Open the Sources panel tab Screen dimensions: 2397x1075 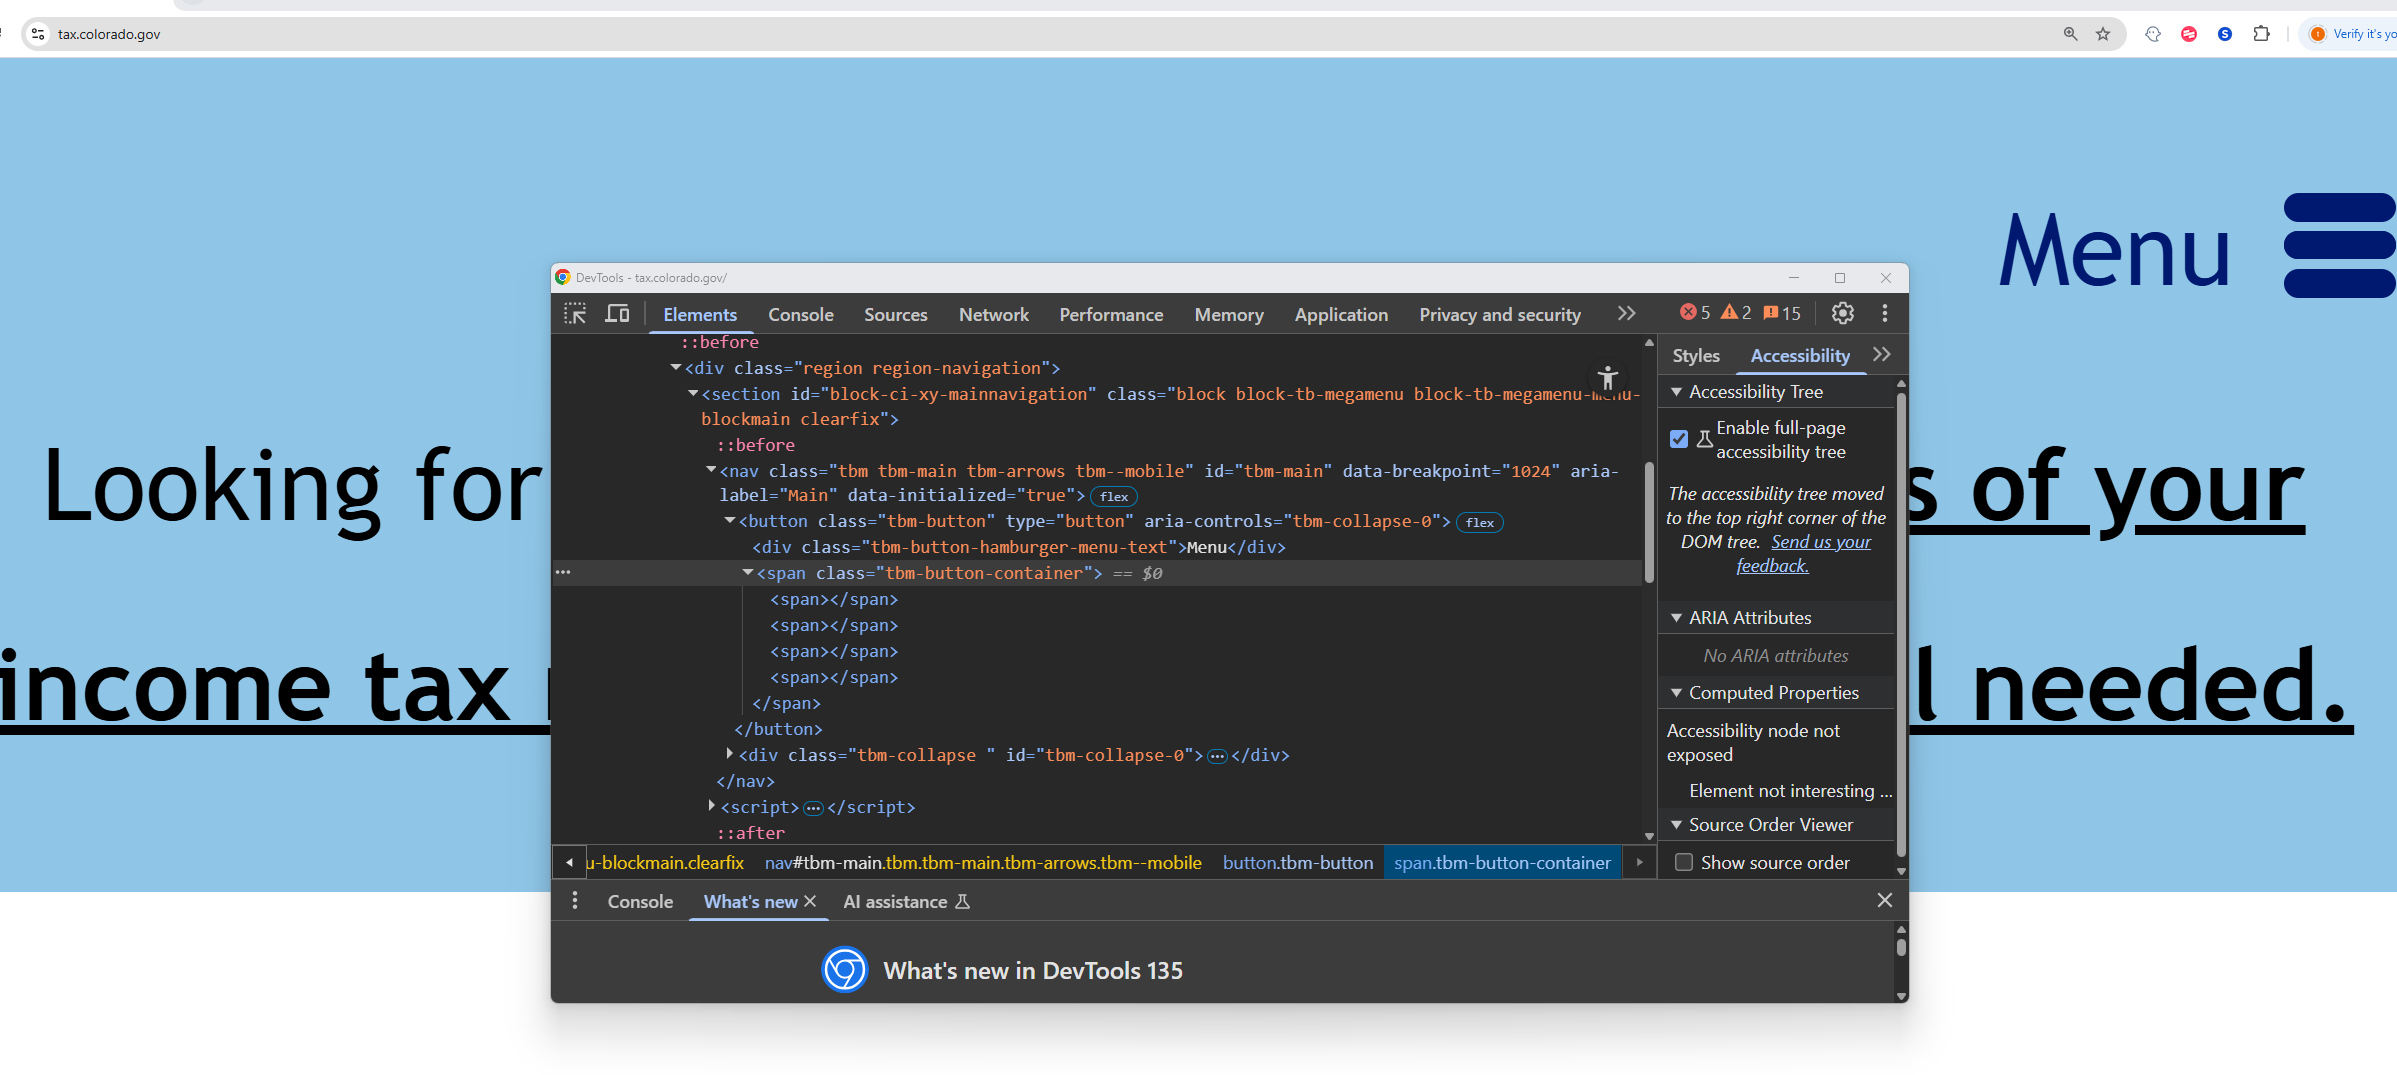point(895,314)
